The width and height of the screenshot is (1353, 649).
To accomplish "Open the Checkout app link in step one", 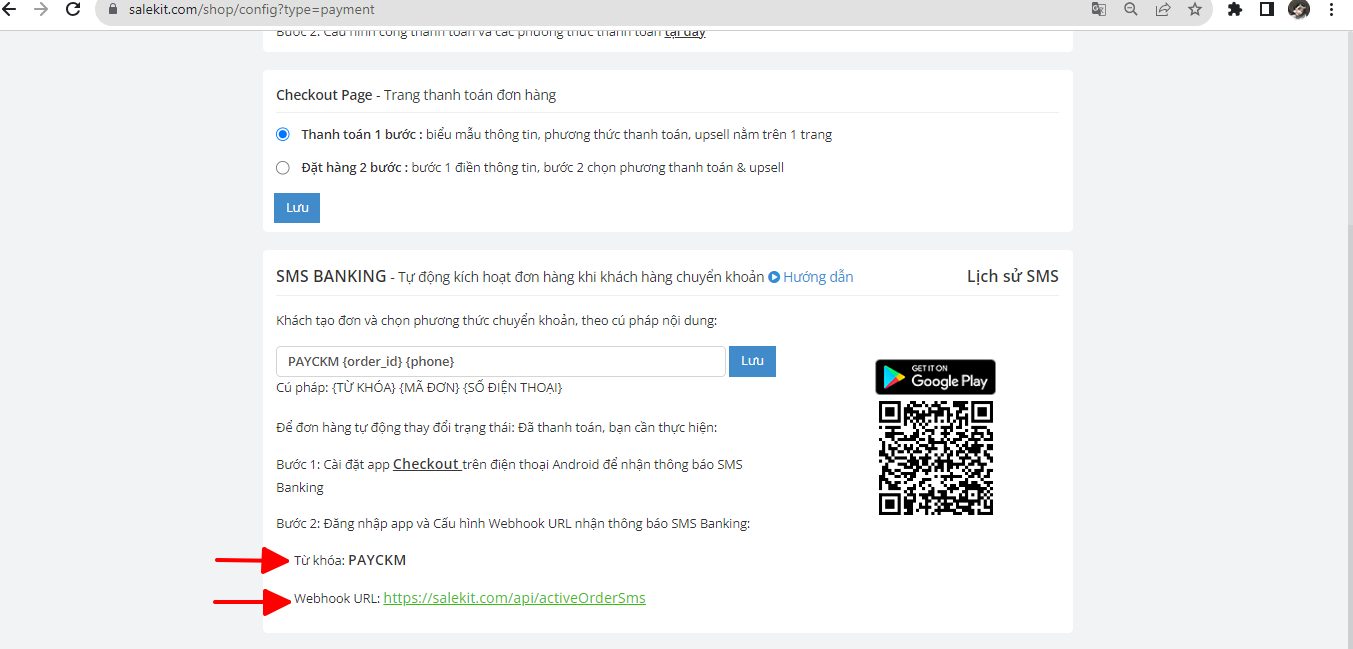I will 426,464.
